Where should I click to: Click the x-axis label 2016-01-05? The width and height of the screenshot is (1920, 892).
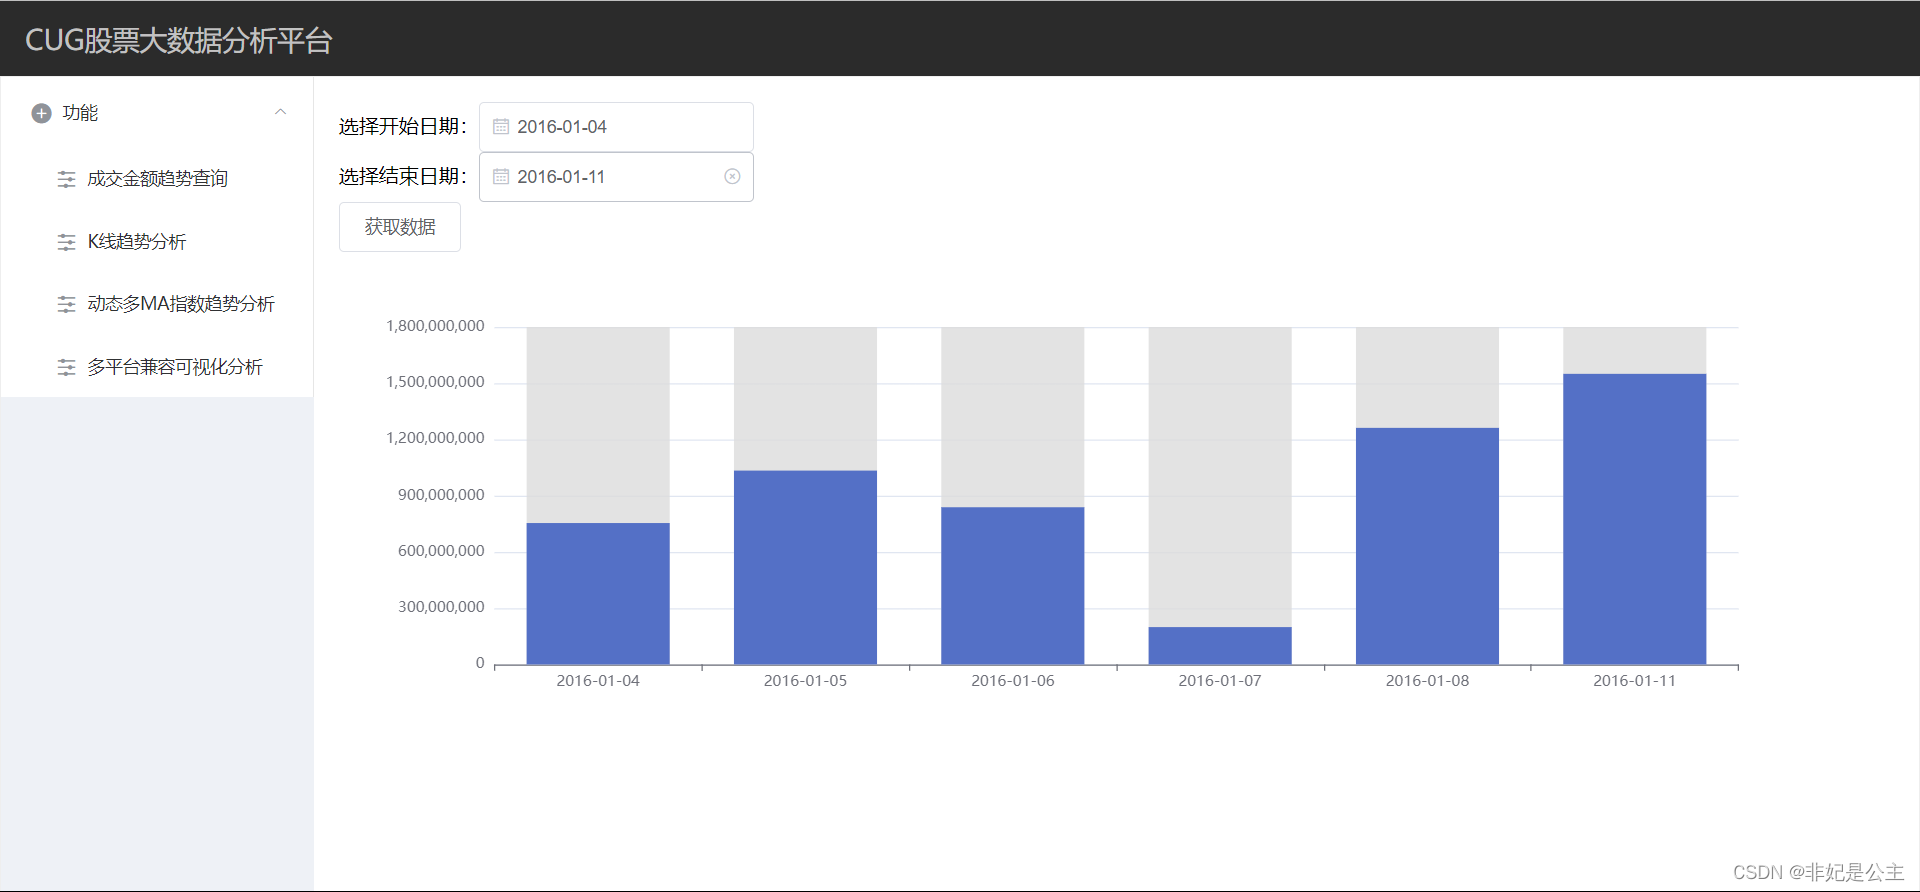805,681
